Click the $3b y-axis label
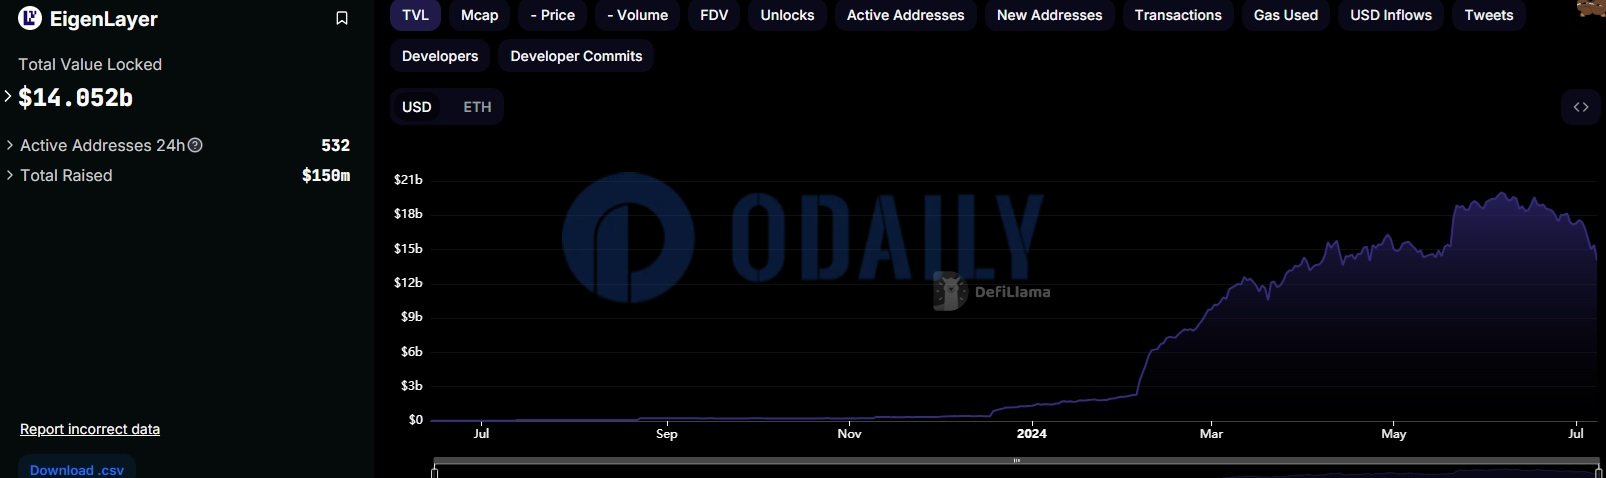The image size is (1606, 478). pos(412,386)
